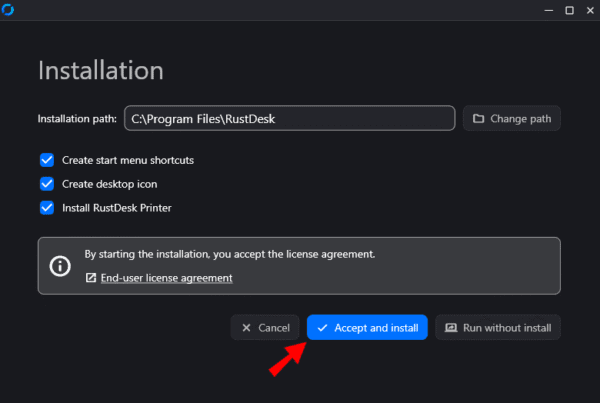The width and height of the screenshot is (600, 403).
Task: Click the X icon on the Cancel button
Action: click(246, 328)
